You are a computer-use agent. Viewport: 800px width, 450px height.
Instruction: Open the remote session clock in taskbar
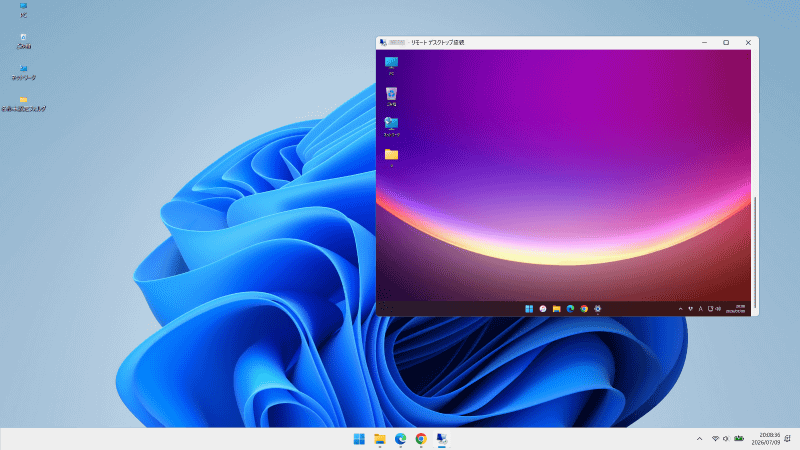(x=736, y=309)
